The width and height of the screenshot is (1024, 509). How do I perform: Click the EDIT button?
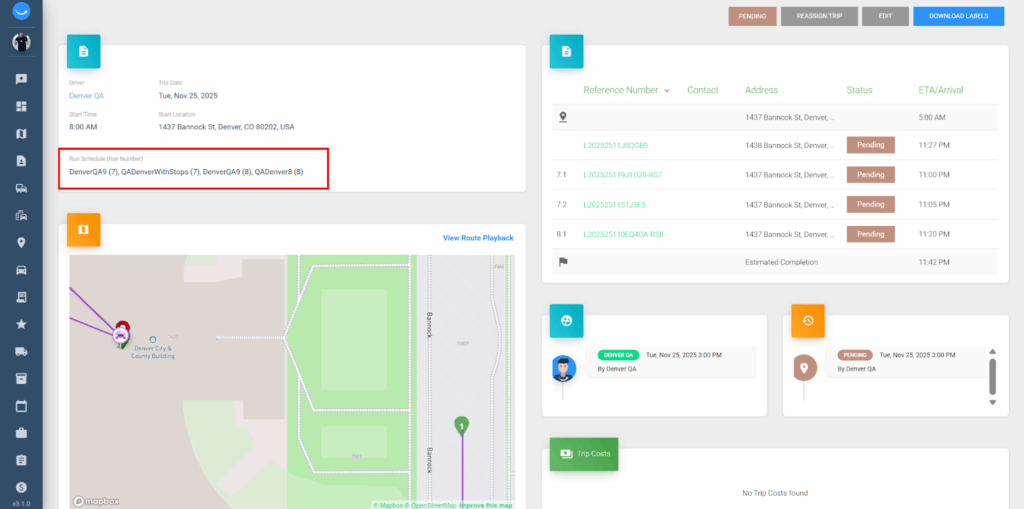pyautogui.click(x=885, y=16)
